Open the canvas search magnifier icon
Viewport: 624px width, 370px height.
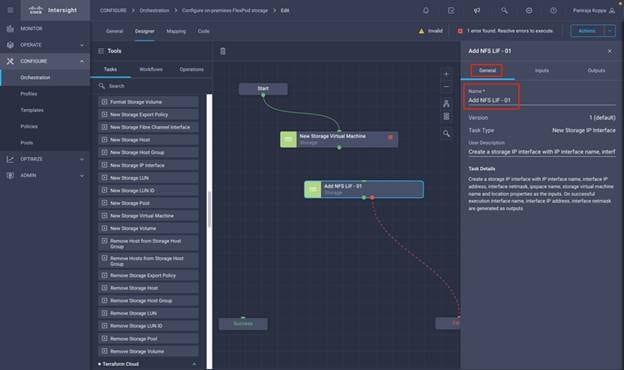point(447,134)
